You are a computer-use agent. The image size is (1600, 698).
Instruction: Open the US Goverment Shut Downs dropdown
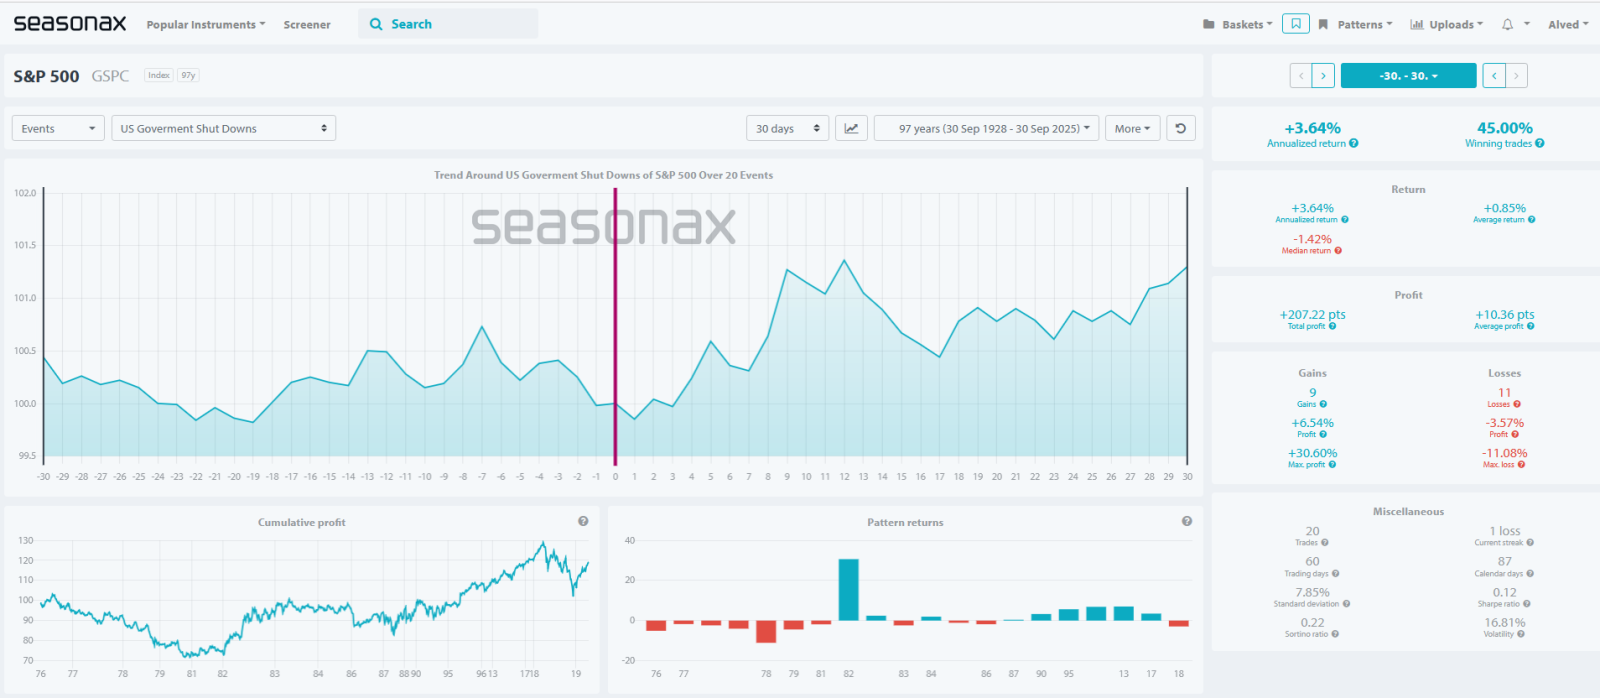click(x=223, y=128)
